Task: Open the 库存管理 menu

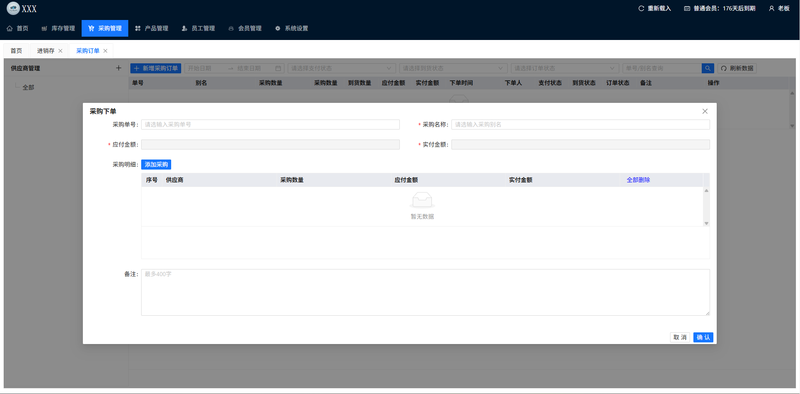Action: coord(58,29)
